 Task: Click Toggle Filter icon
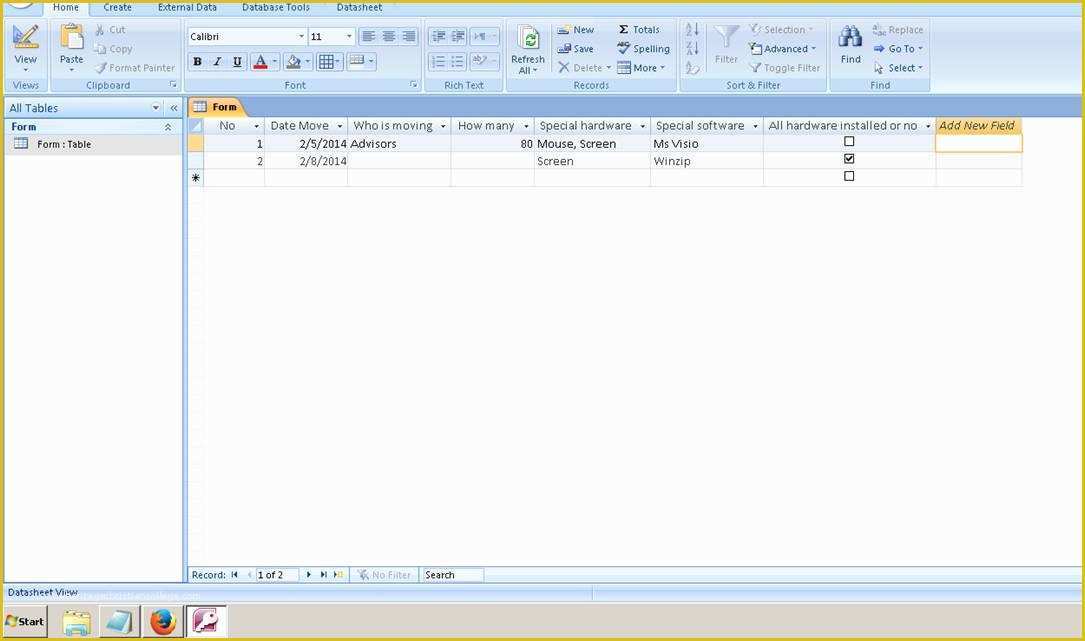[x=755, y=68]
